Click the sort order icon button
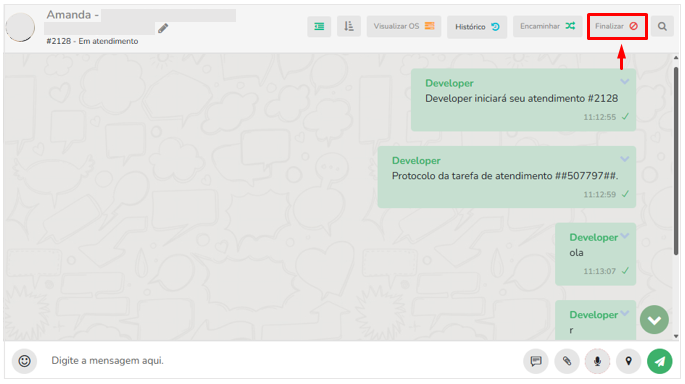 coord(349,27)
